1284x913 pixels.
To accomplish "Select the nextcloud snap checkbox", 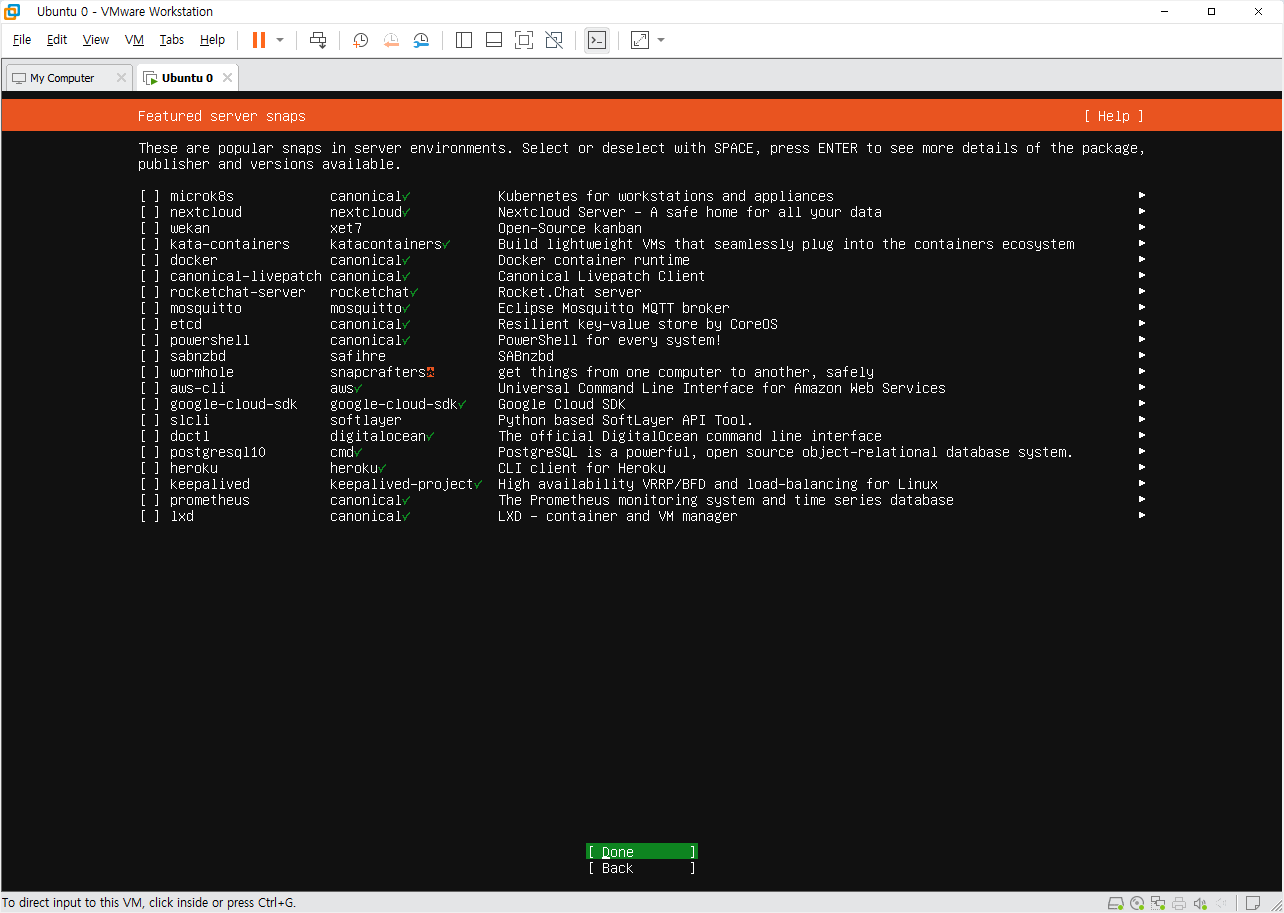I will click(x=150, y=212).
